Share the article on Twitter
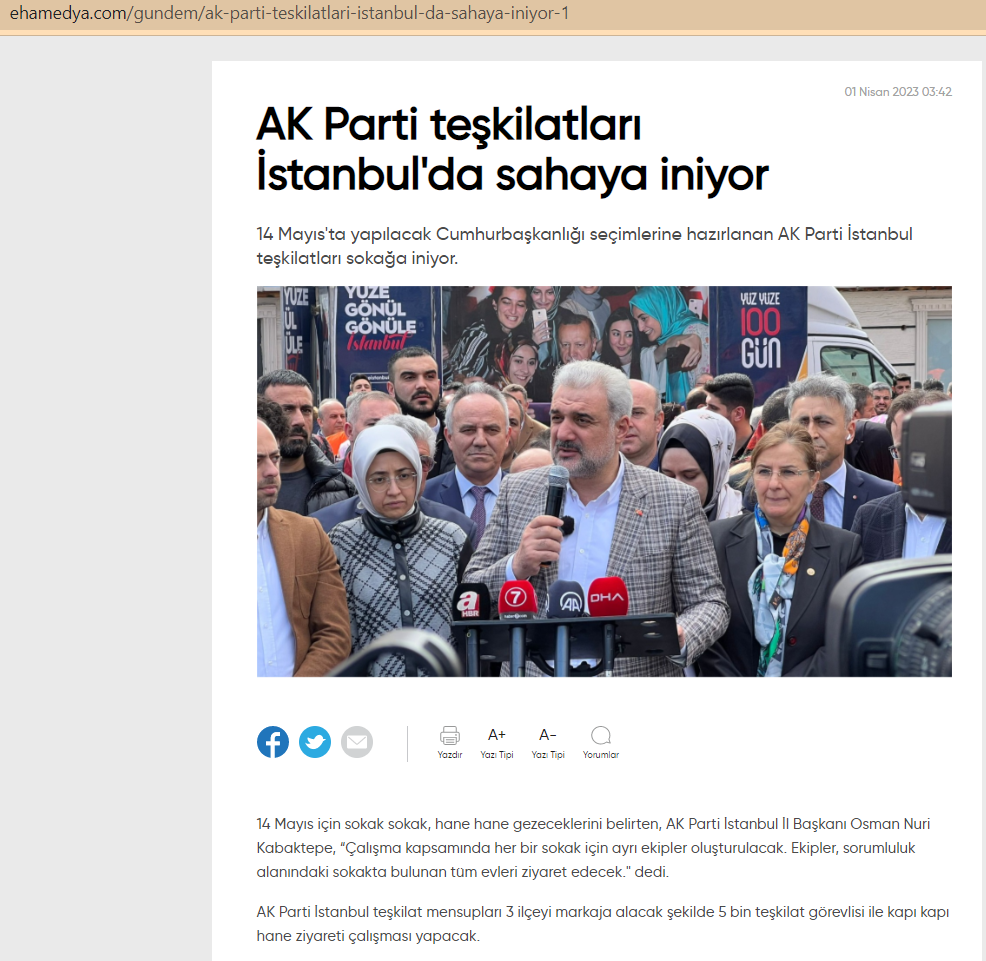 click(315, 742)
